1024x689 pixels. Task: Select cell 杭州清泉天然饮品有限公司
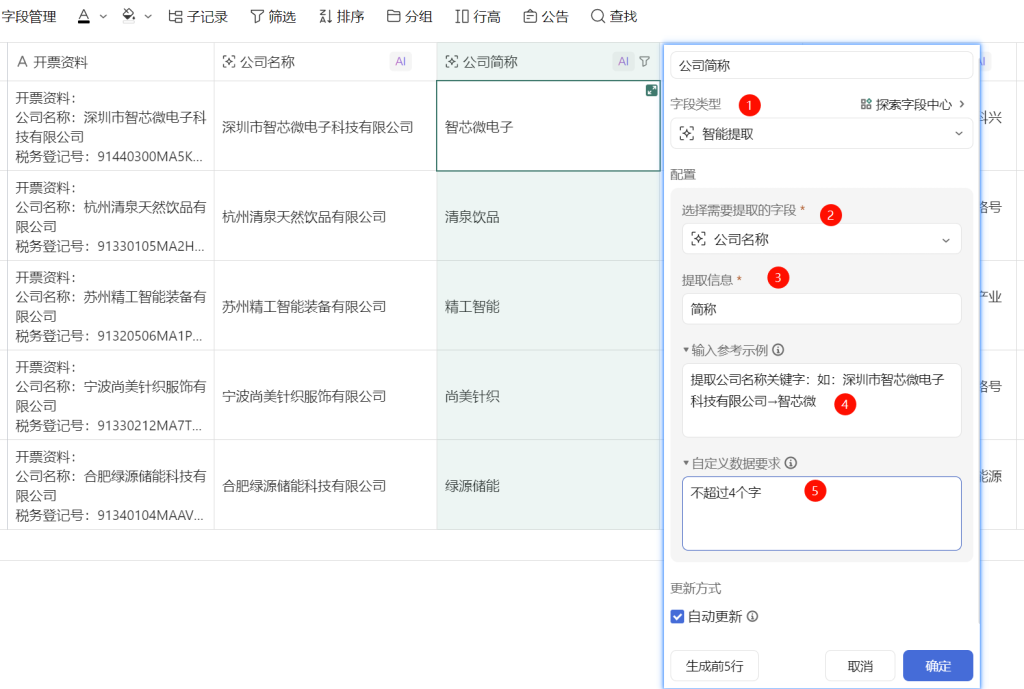[x=325, y=216]
